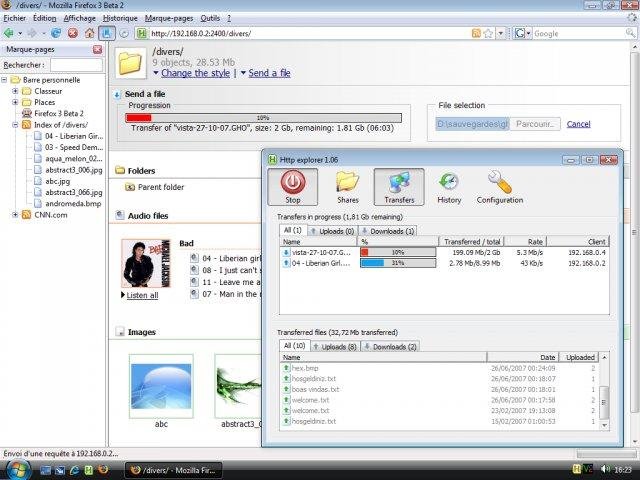Open the address bar dropdown arrow
This screenshot has width=640, height=480.
500,33
